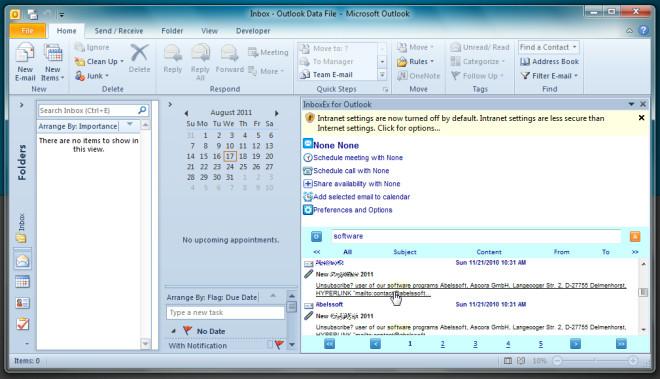Filter results by the Subject column

click(405, 252)
